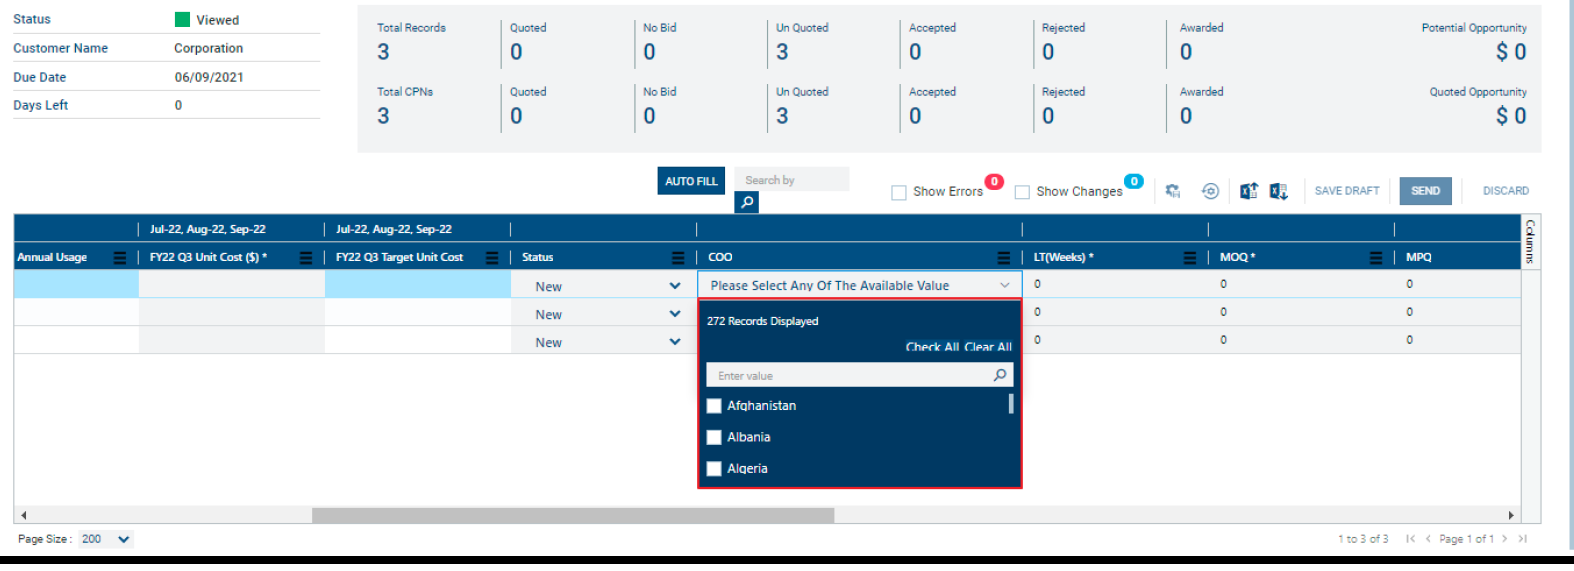Go to the last page

point(1522,539)
